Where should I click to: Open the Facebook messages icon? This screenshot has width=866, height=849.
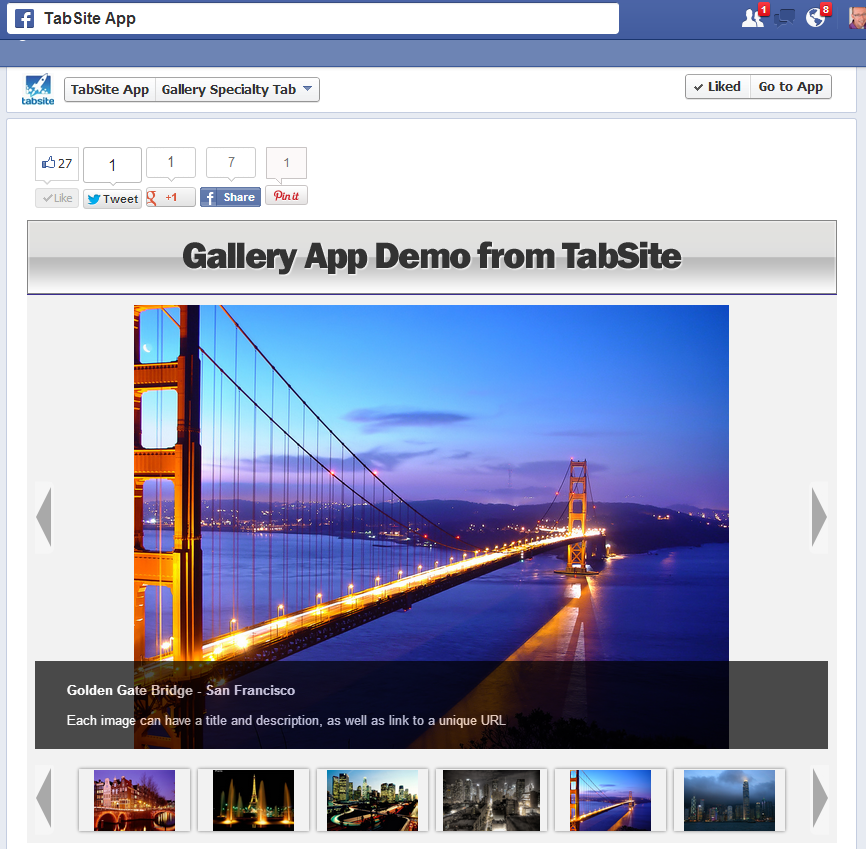pyautogui.click(x=784, y=17)
